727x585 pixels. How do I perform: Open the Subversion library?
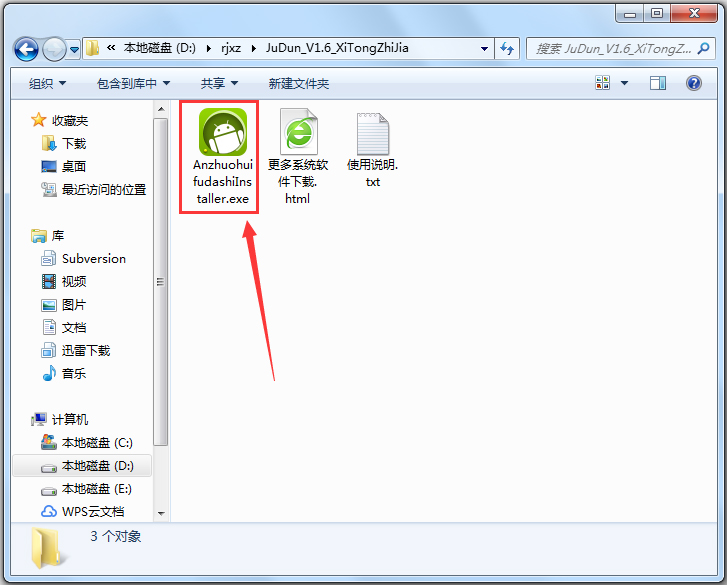(x=94, y=259)
